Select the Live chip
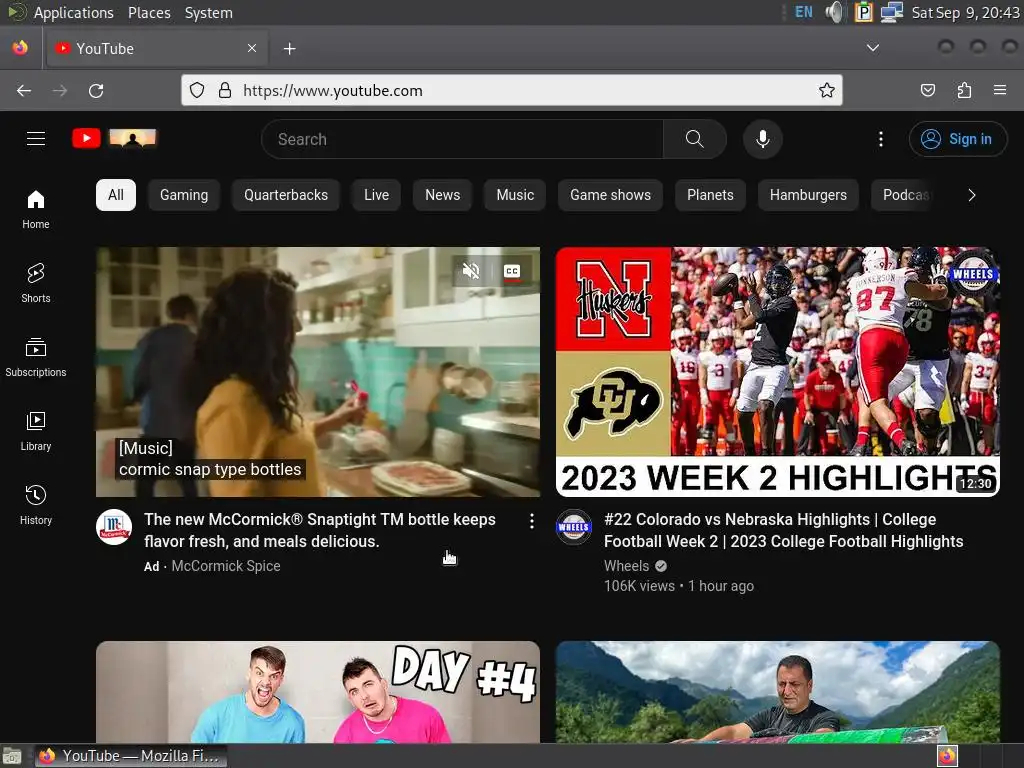1024x768 pixels. 376,195
